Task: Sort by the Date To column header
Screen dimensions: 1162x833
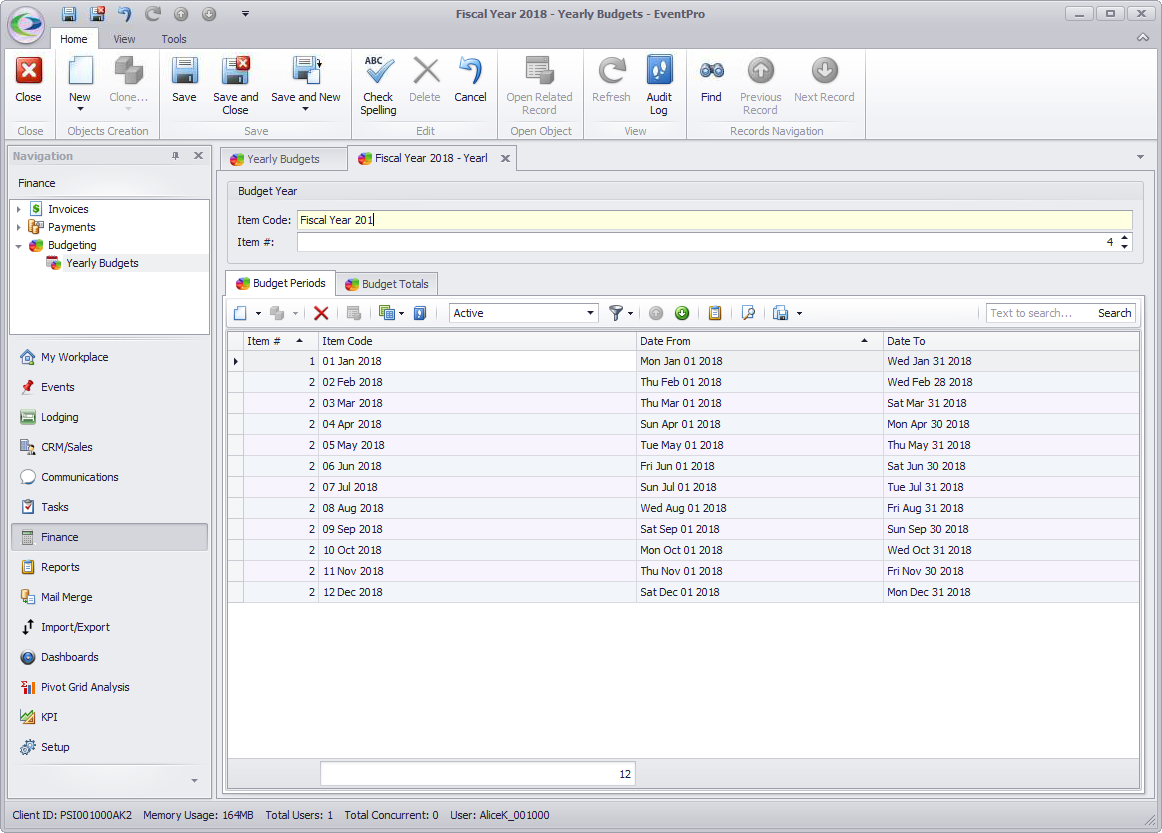Action: point(1010,341)
